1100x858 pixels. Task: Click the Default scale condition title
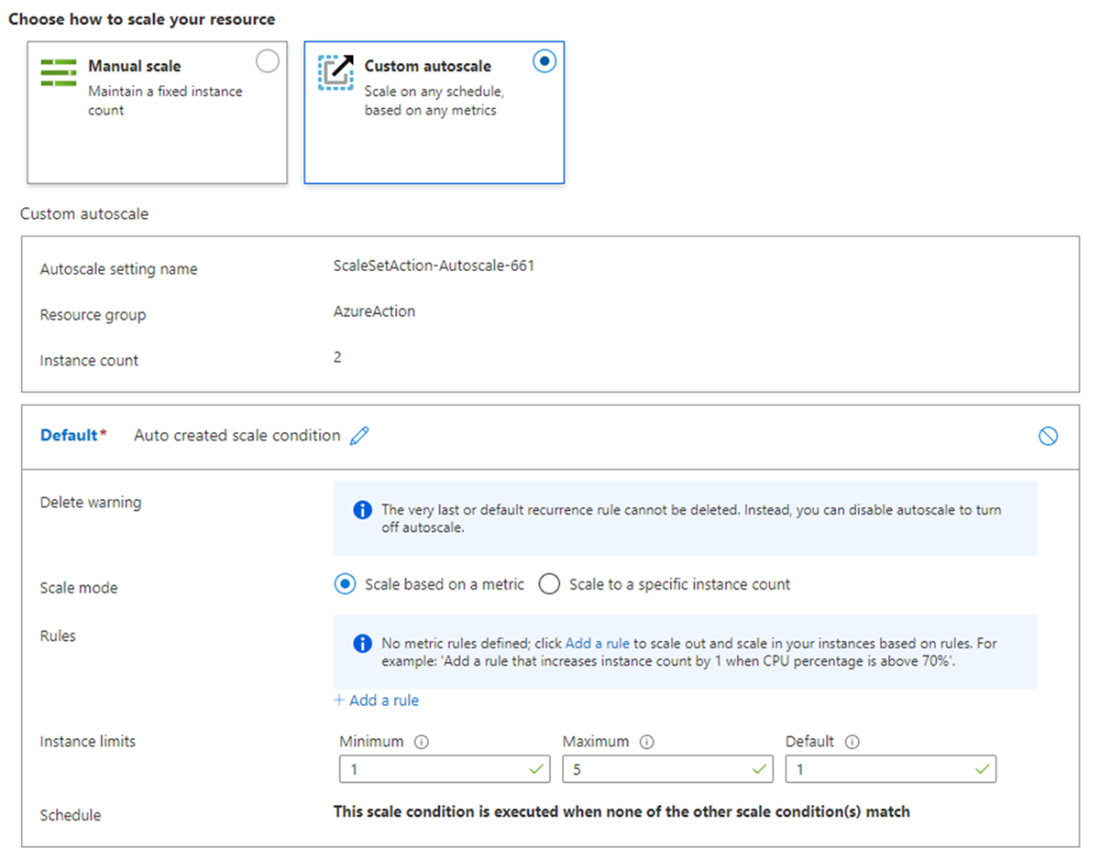69,436
